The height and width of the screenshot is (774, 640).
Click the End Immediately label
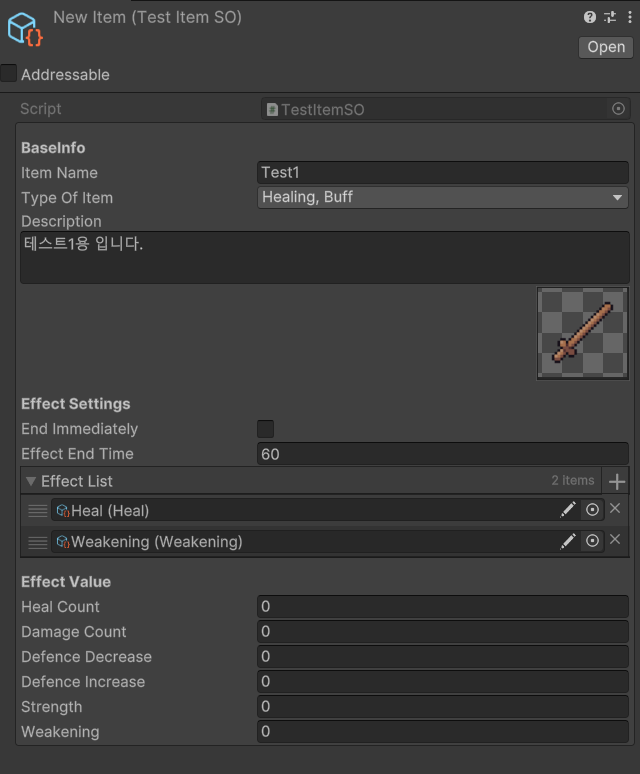pos(79,429)
